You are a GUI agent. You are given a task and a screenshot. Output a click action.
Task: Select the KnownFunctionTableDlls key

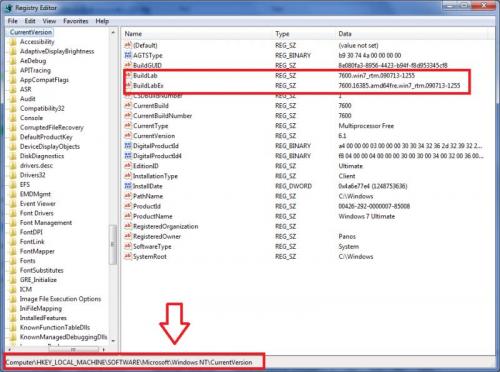tap(55, 328)
